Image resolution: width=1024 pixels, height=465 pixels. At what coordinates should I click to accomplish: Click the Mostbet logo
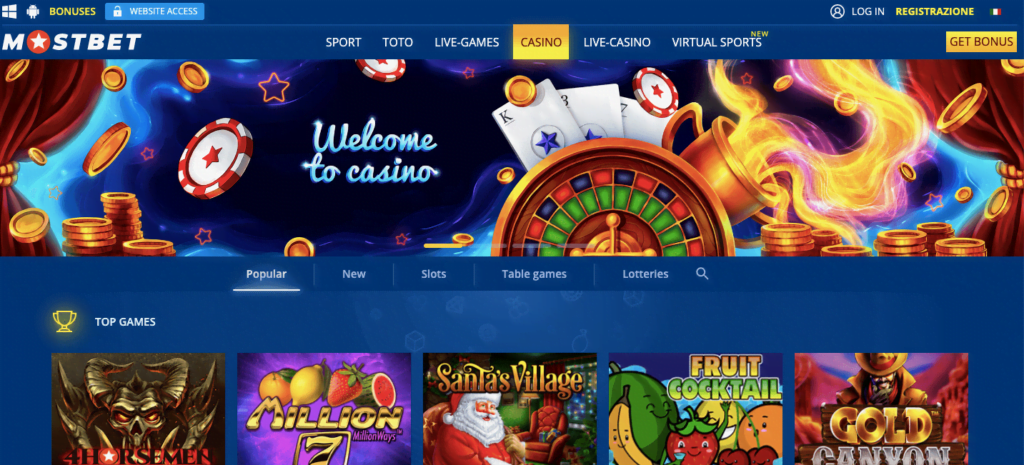71,42
